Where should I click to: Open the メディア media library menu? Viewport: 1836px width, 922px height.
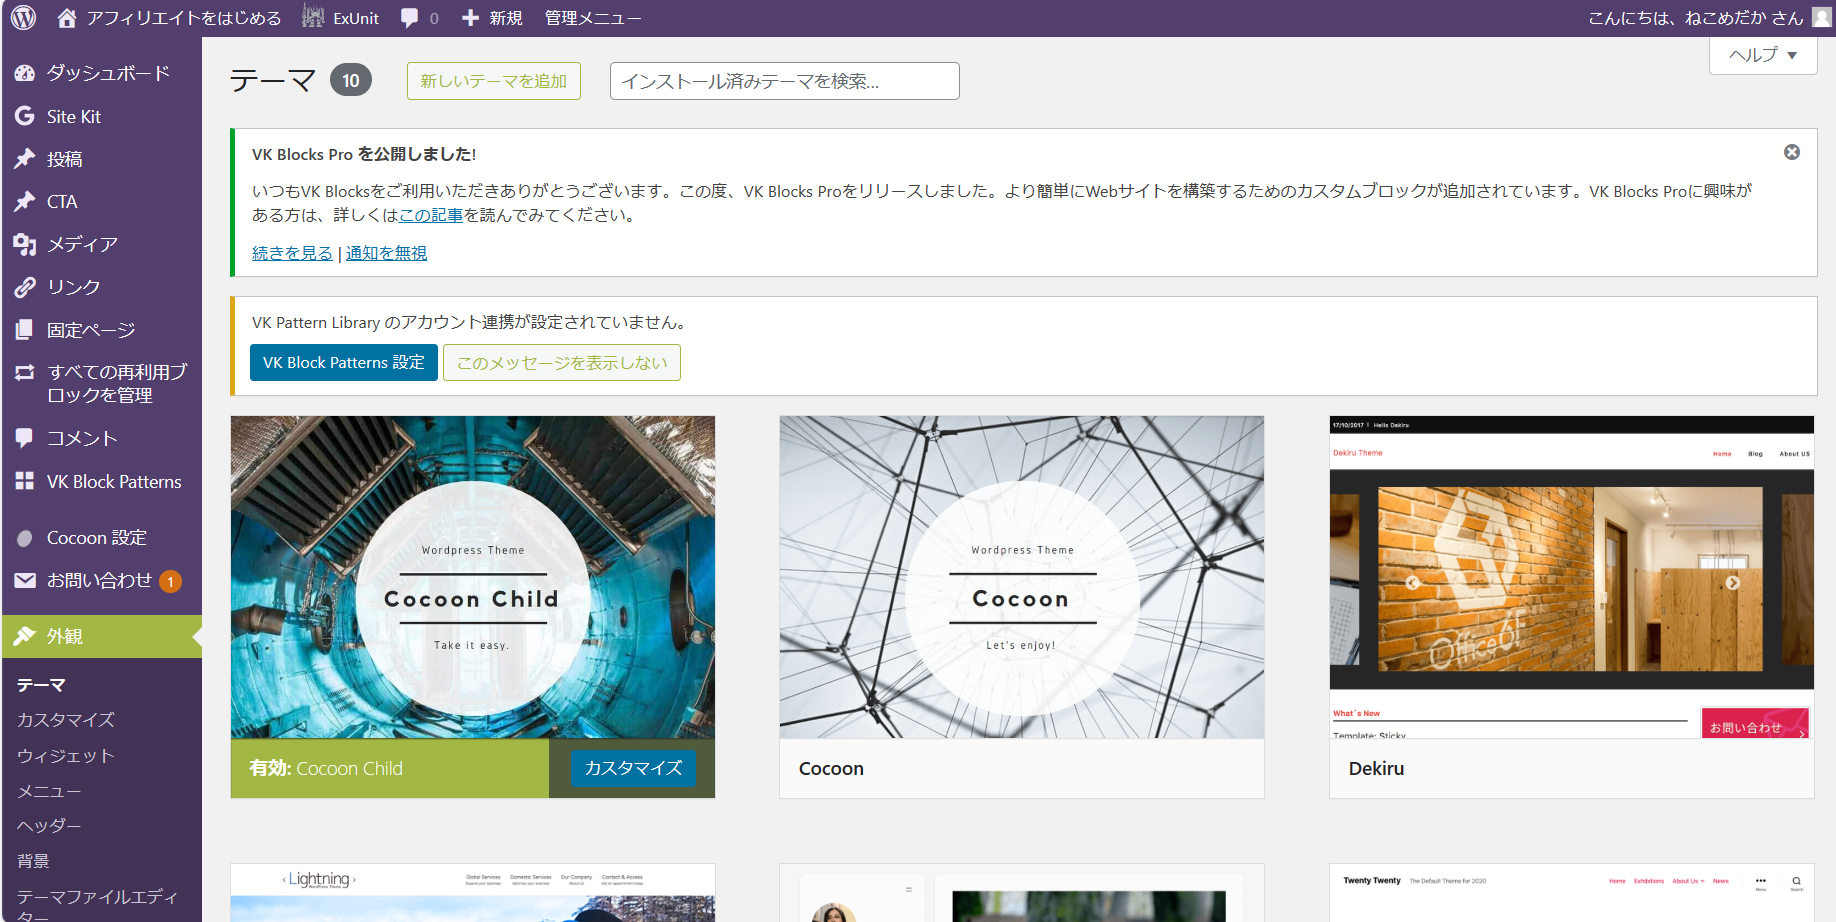pyautogui.click(x=82, y=245)
